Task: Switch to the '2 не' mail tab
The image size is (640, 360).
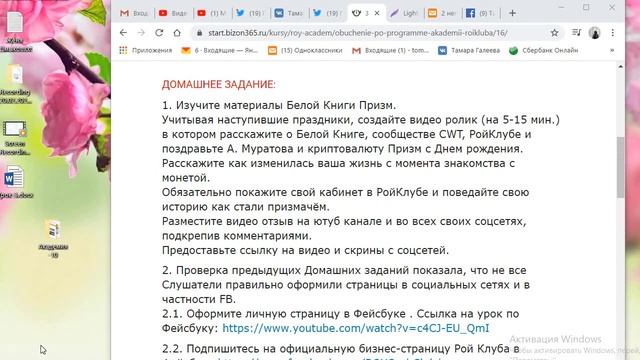Action: click(442, 13)
